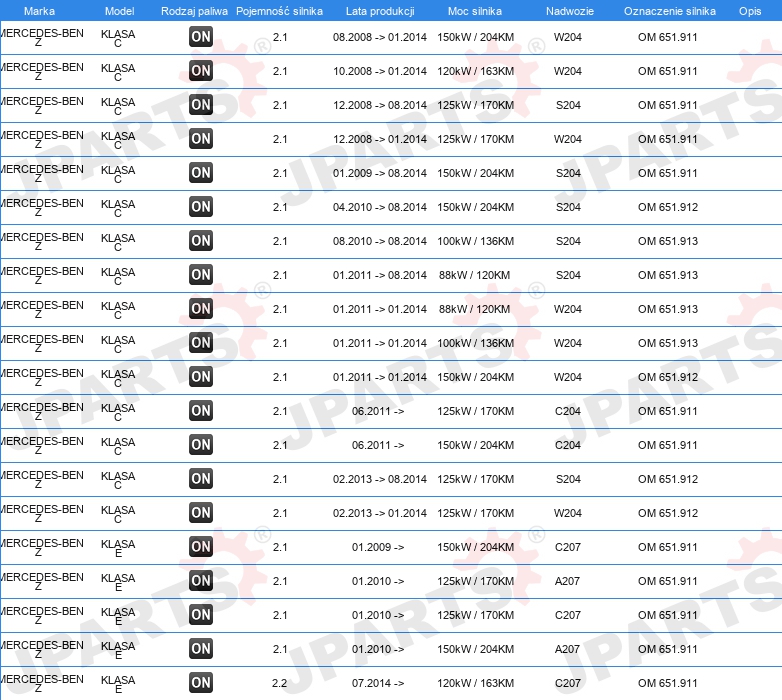Click the ON icon in the 08.2010 row

click(201, 241)
